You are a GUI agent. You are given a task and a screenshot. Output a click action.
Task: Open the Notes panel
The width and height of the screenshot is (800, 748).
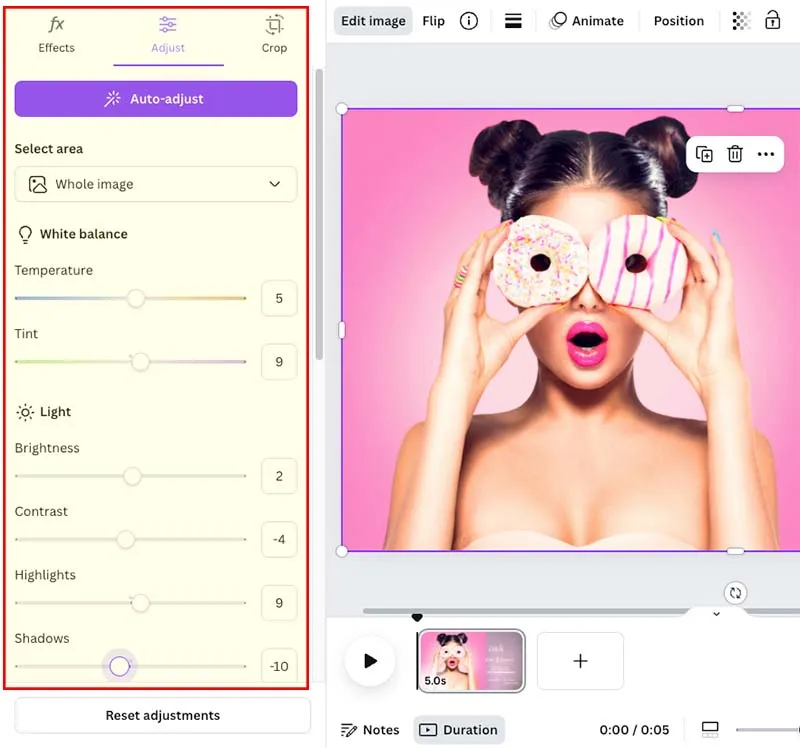[370, 729]
